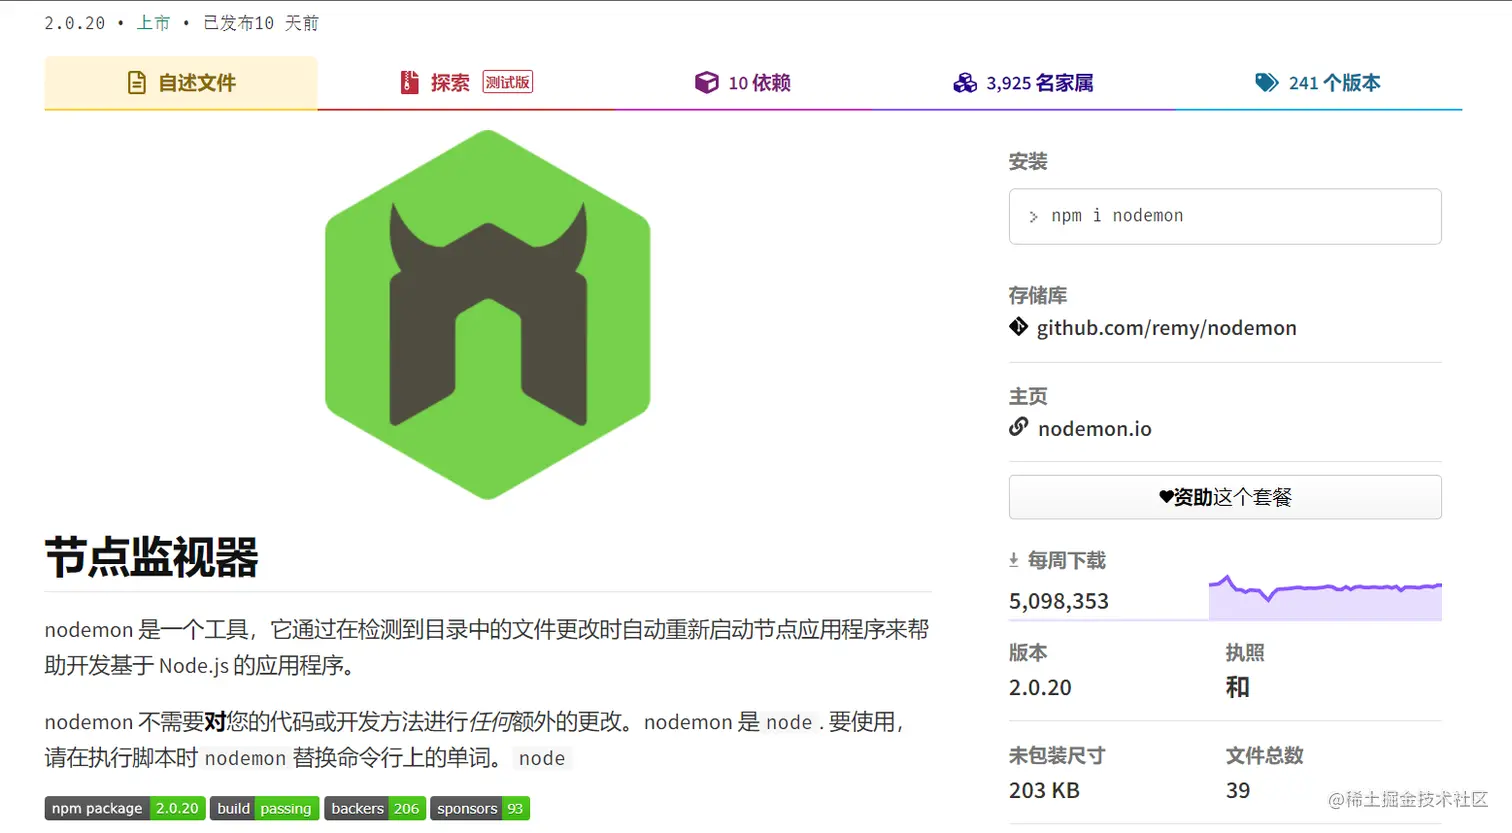Click the weekly downloads arrow icon
Image resolution: width=1512 pixels, height=833 pixels.
1014,561
